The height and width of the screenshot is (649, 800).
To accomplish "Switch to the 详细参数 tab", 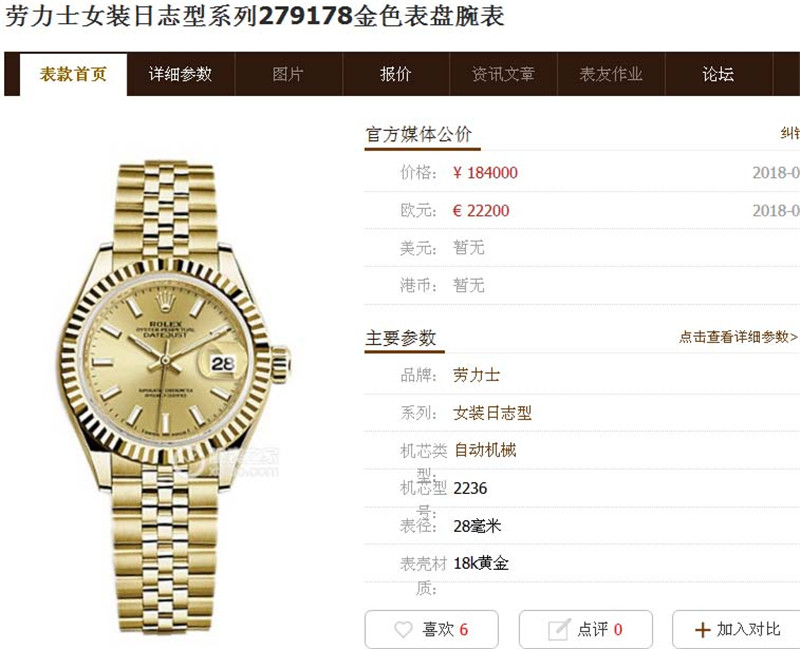I will pos(181,74).
